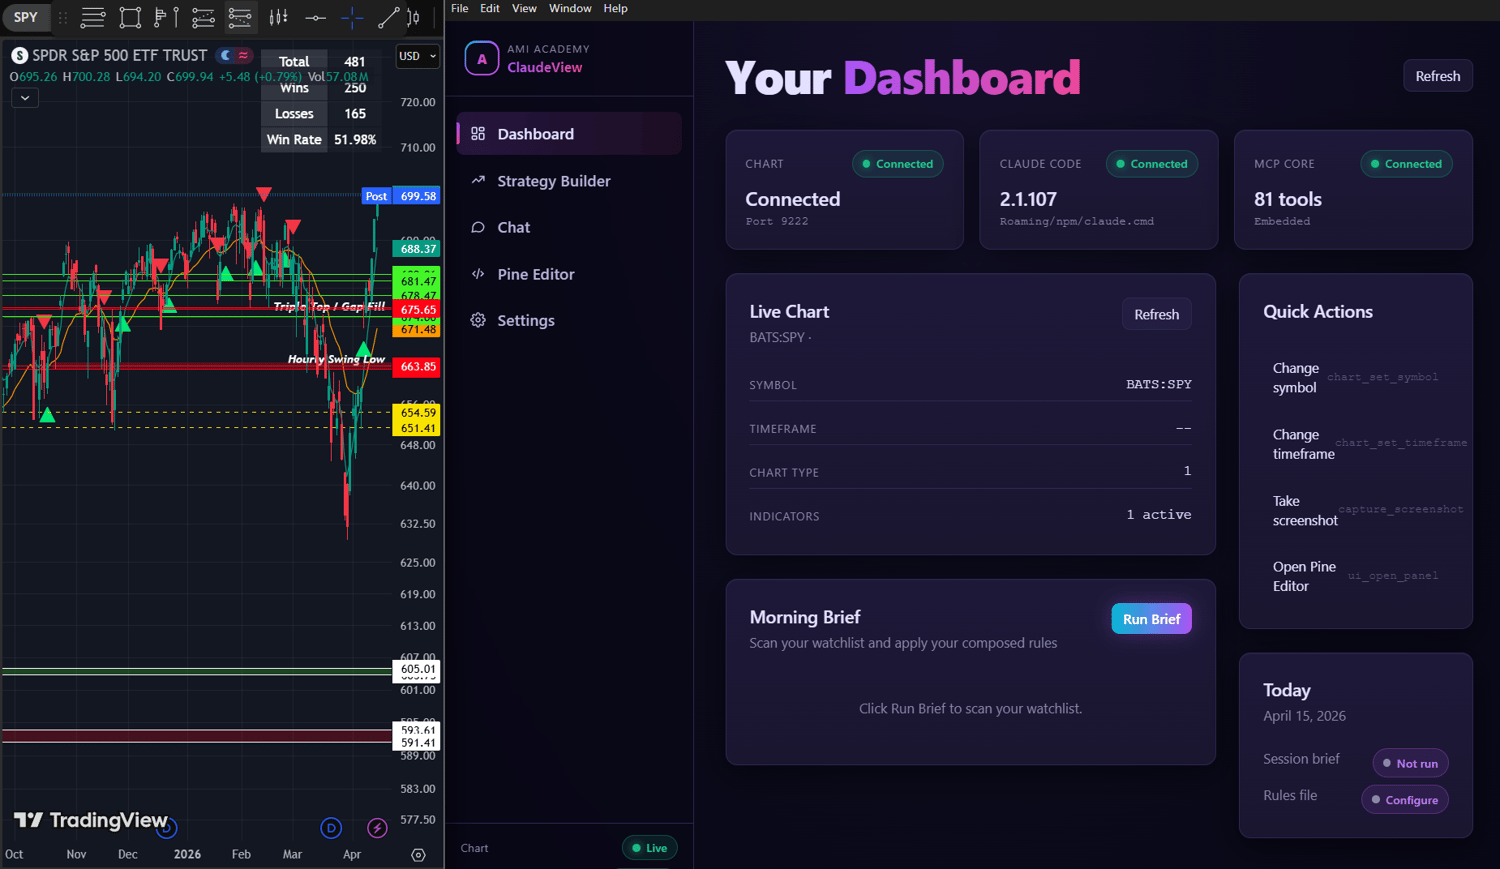The height and width of the screenshot is (869, 1500).
Task: Click Refresh next to Your Dashboard title
Action: click(1438, 76)
